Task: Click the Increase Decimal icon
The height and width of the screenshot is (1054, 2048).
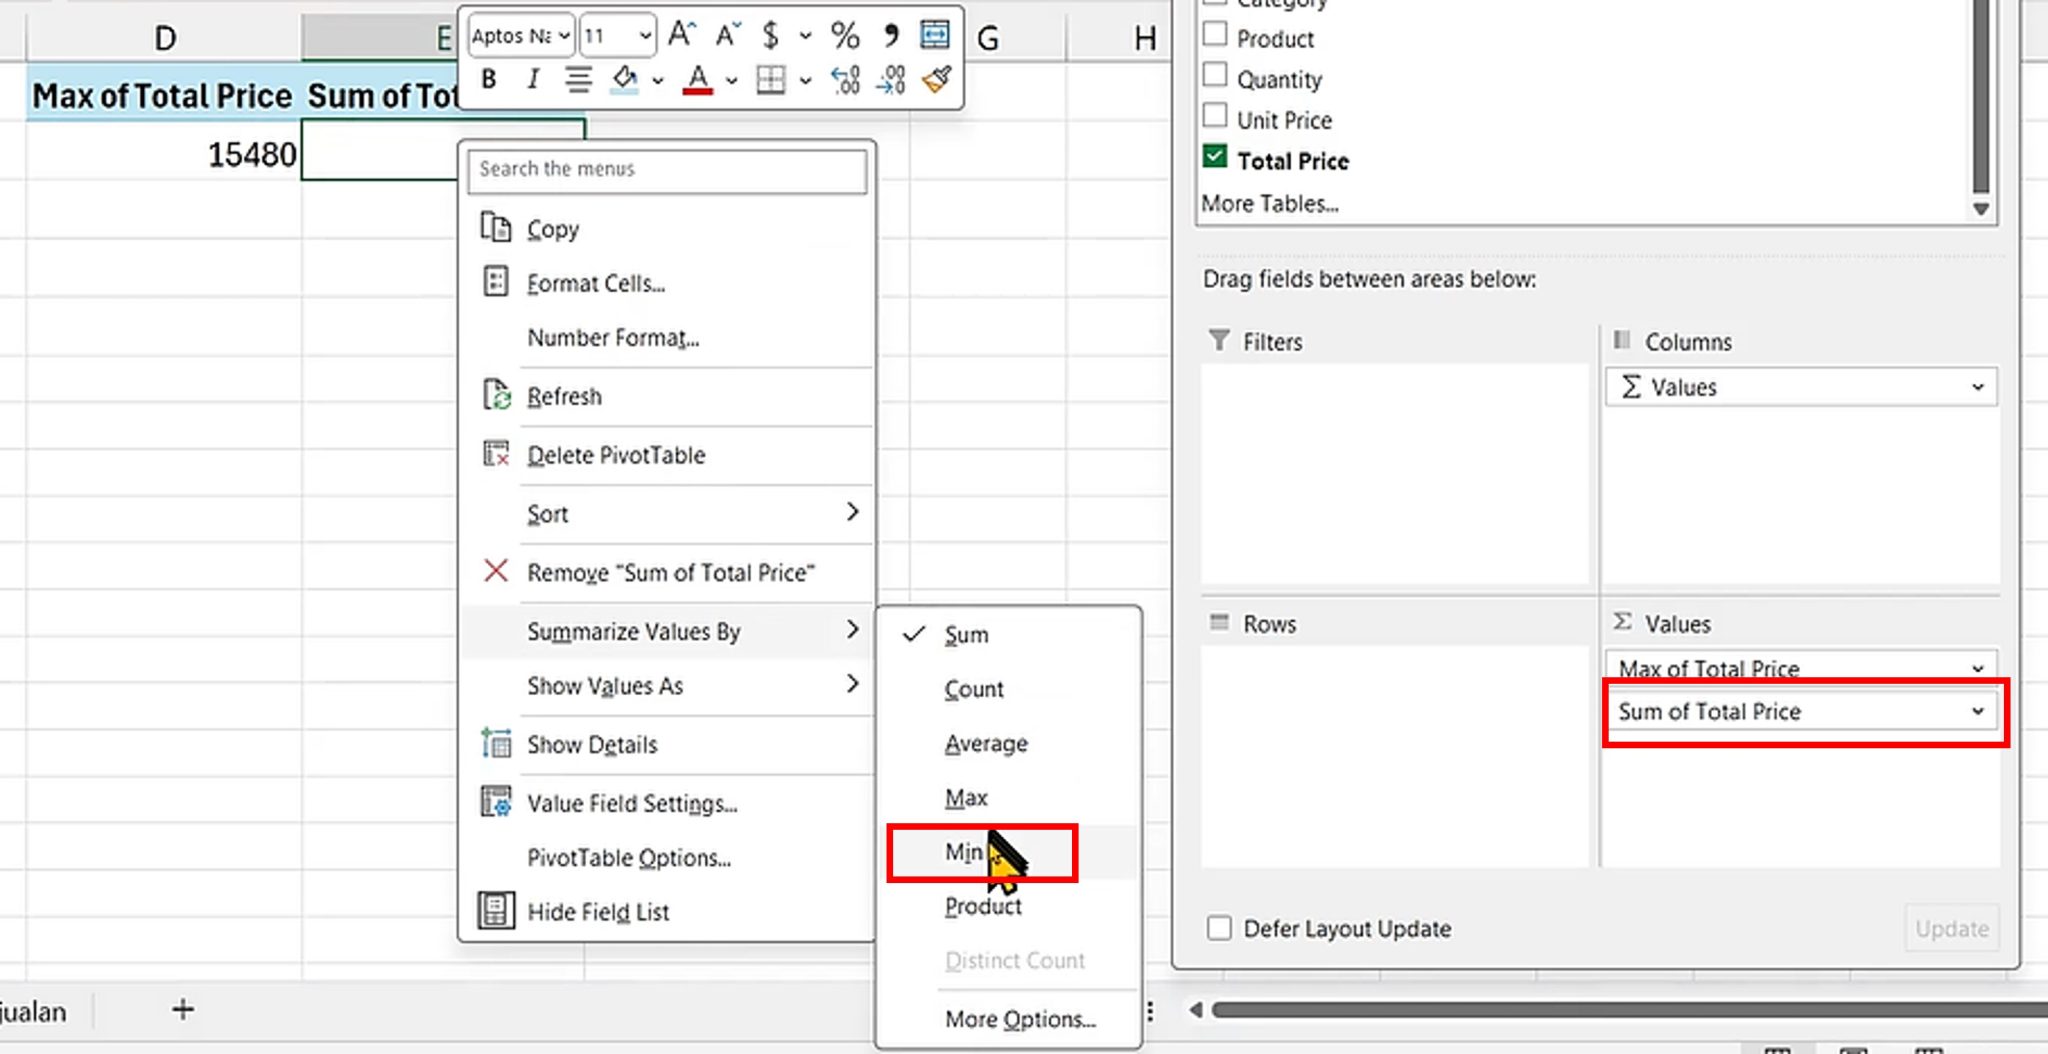Action: tap(845, 80)
